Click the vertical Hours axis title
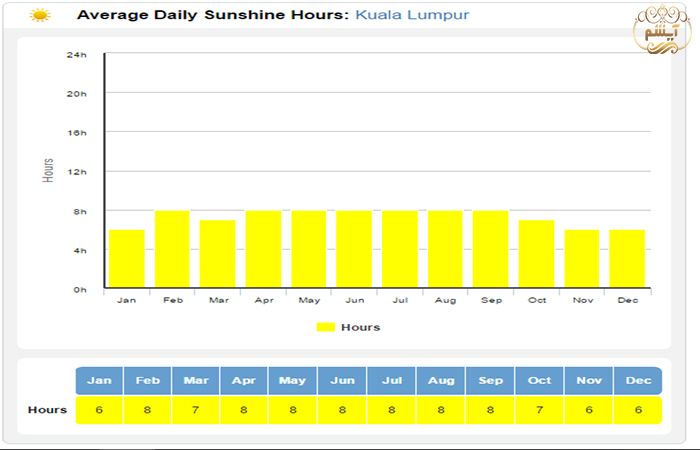 coord(48,170)
